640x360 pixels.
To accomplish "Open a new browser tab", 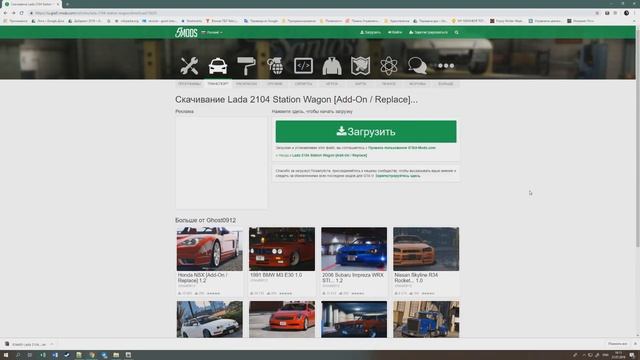I will point(67,4).
